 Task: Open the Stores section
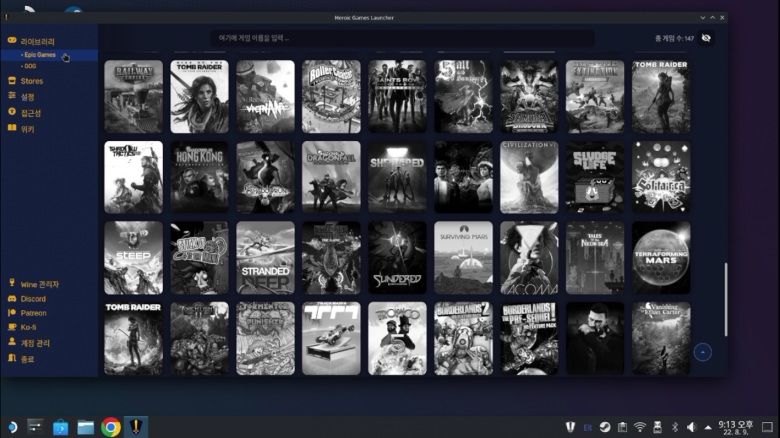(26, 81)
